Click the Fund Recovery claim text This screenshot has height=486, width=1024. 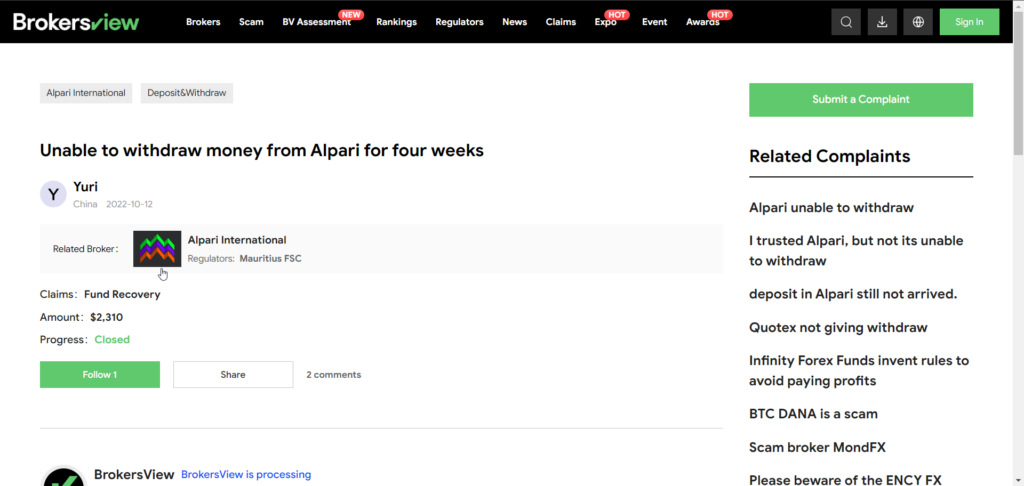click(122, 295)
